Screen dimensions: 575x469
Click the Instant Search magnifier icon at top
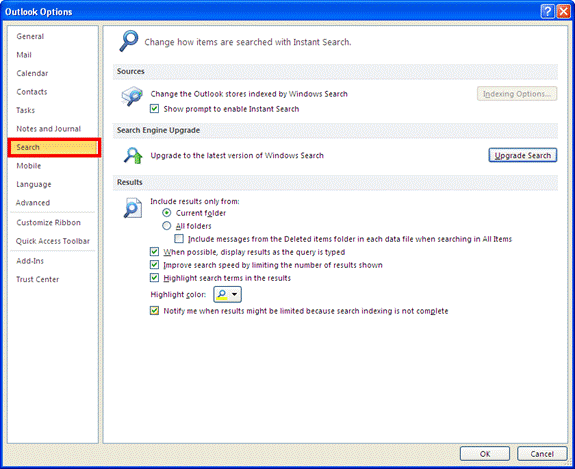click(128, 41)
